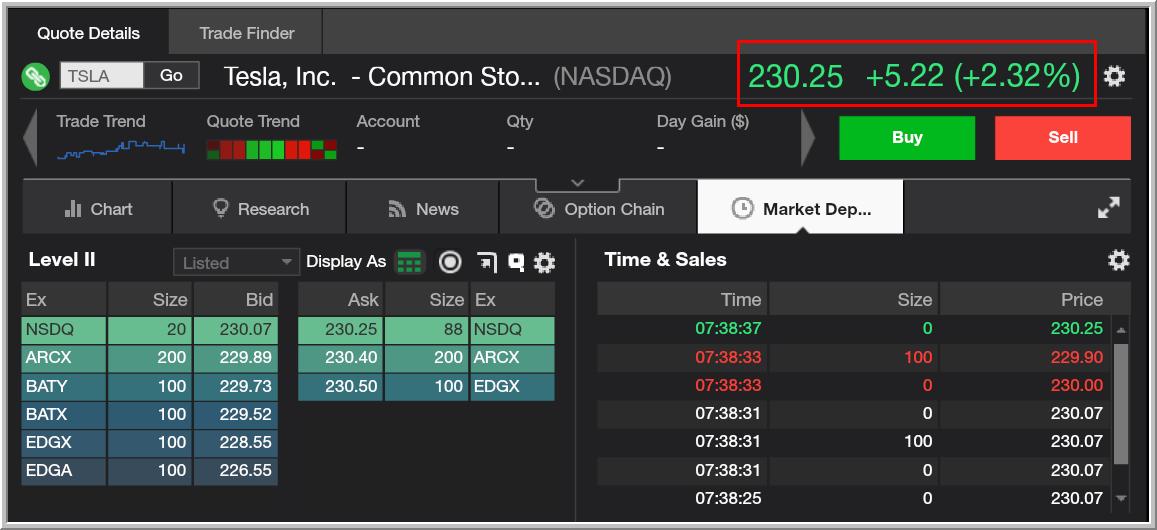Click the Trade Trend sparkline chart
Image resolution: width=1157 pixels, height=530 pixels.
pos(121,149)
